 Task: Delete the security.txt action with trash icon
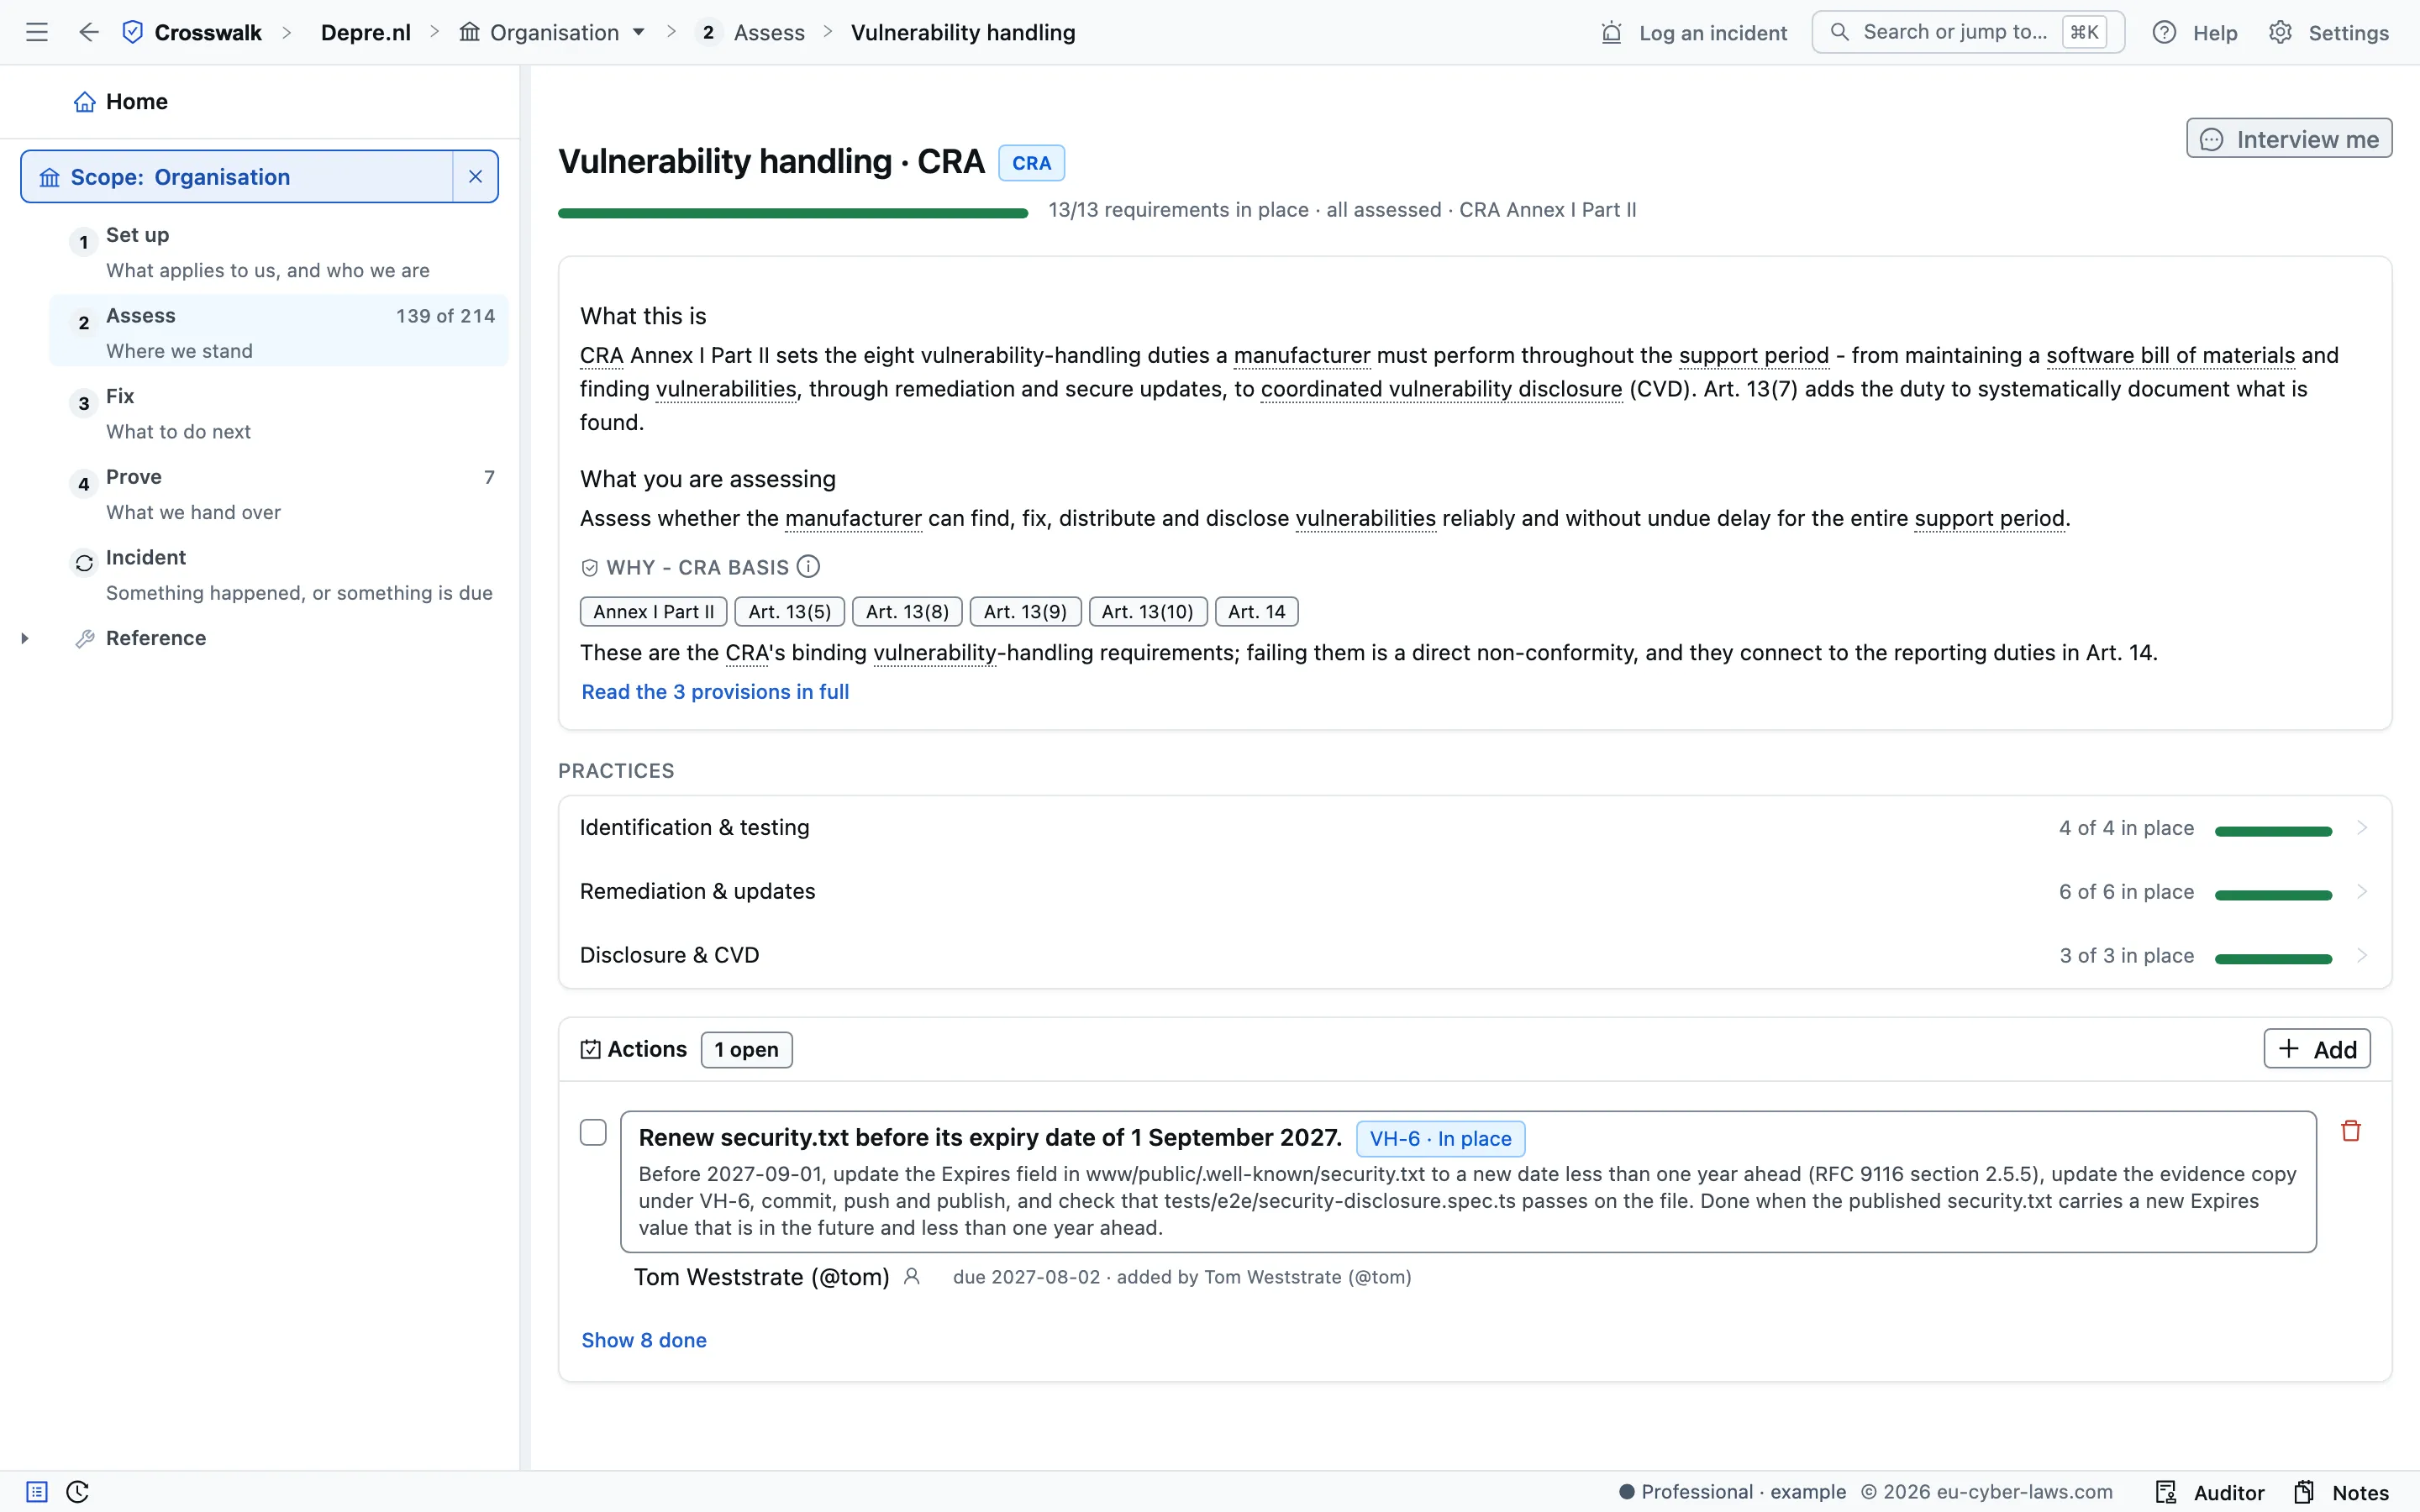coord(2351,1131)
